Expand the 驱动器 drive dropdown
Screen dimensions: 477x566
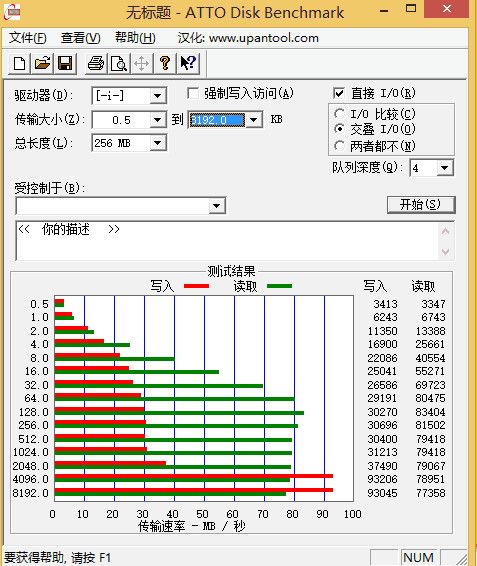(x=157, y=96)
